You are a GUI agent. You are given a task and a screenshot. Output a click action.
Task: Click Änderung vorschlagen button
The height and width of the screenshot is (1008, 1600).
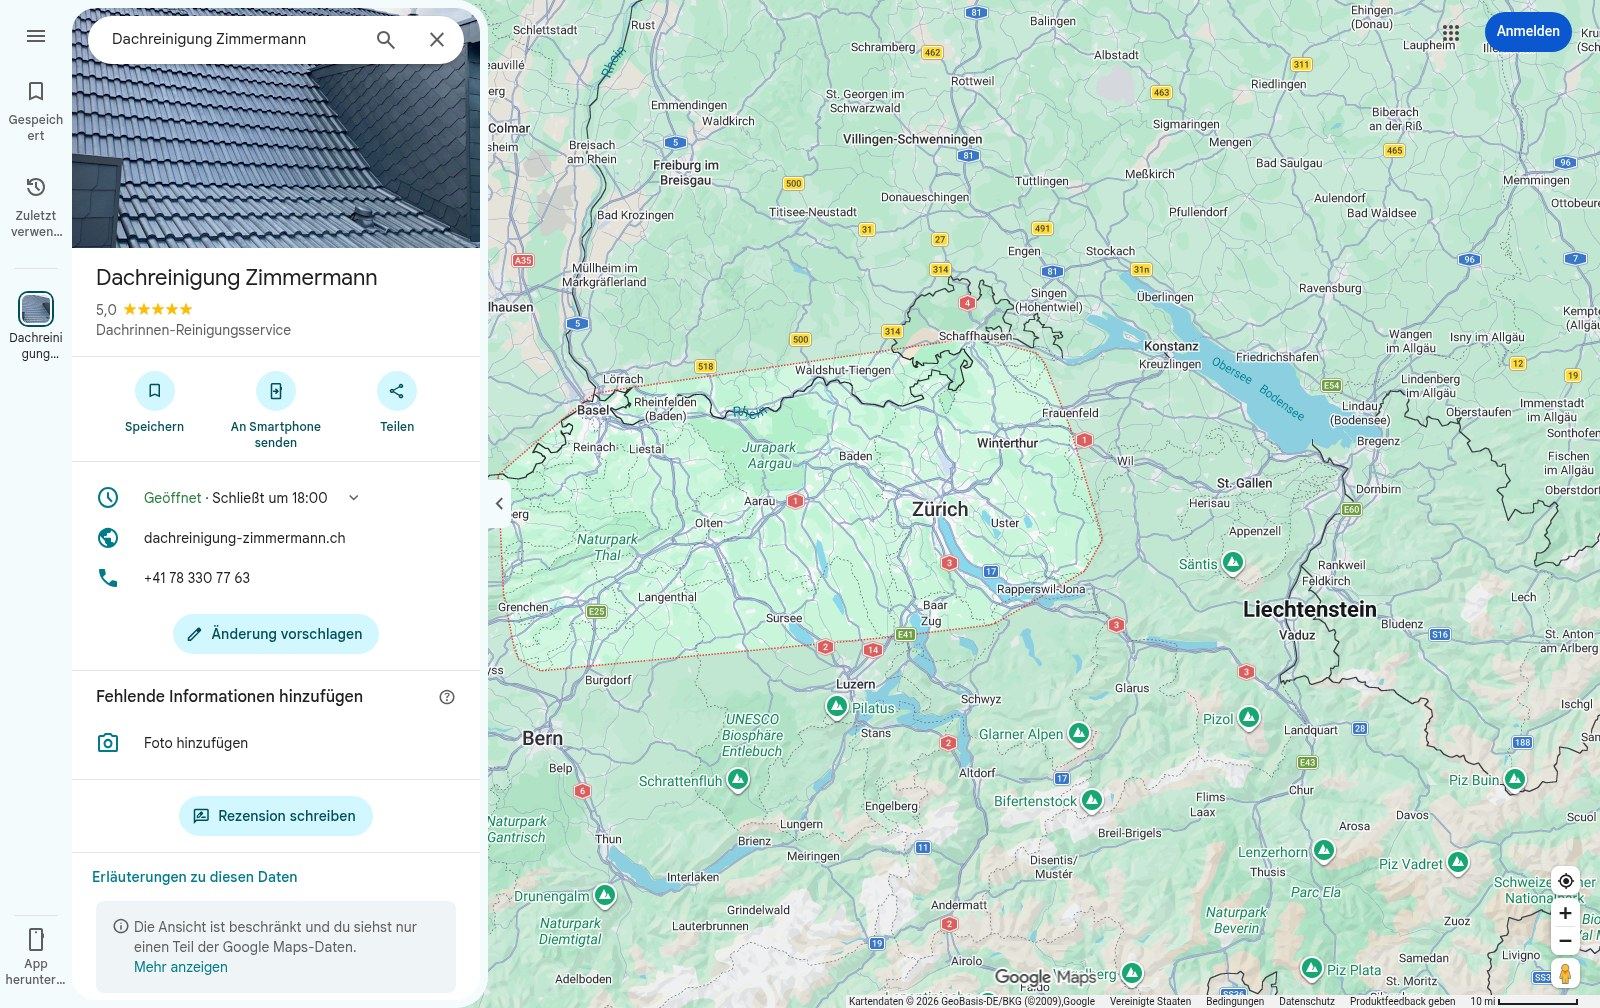276,634
